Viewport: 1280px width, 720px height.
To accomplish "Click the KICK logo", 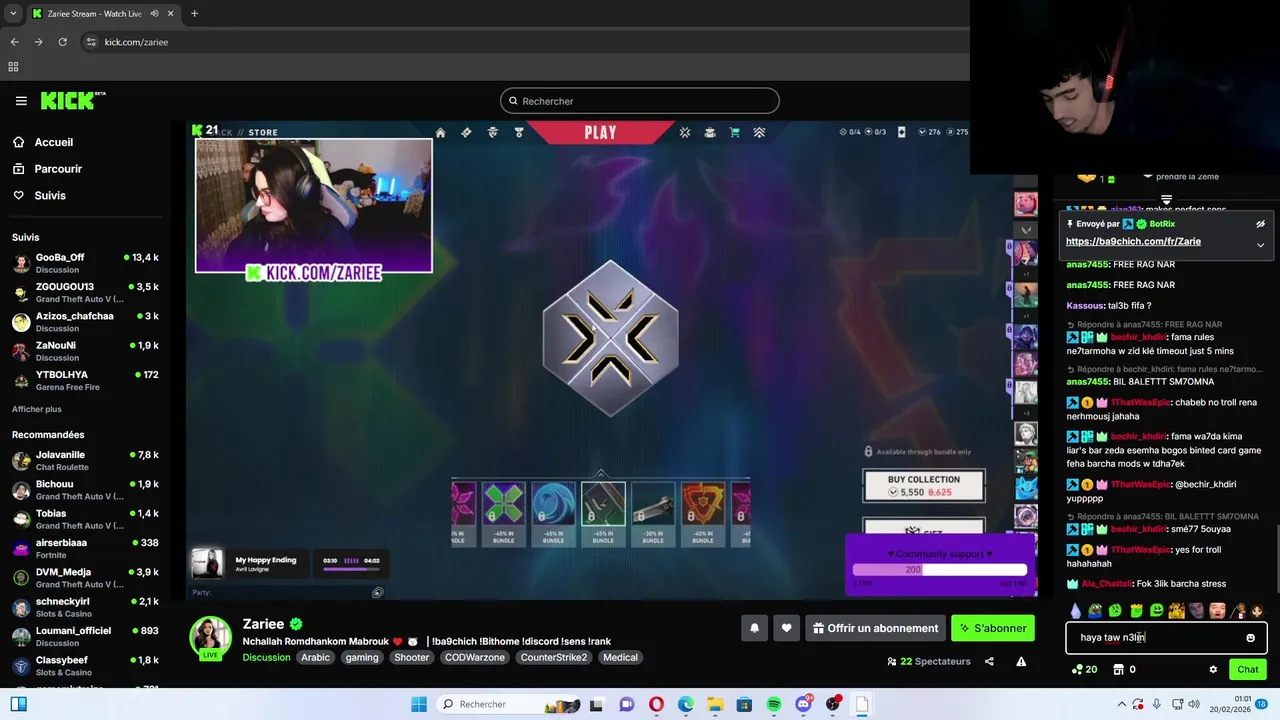I will 73,101.
